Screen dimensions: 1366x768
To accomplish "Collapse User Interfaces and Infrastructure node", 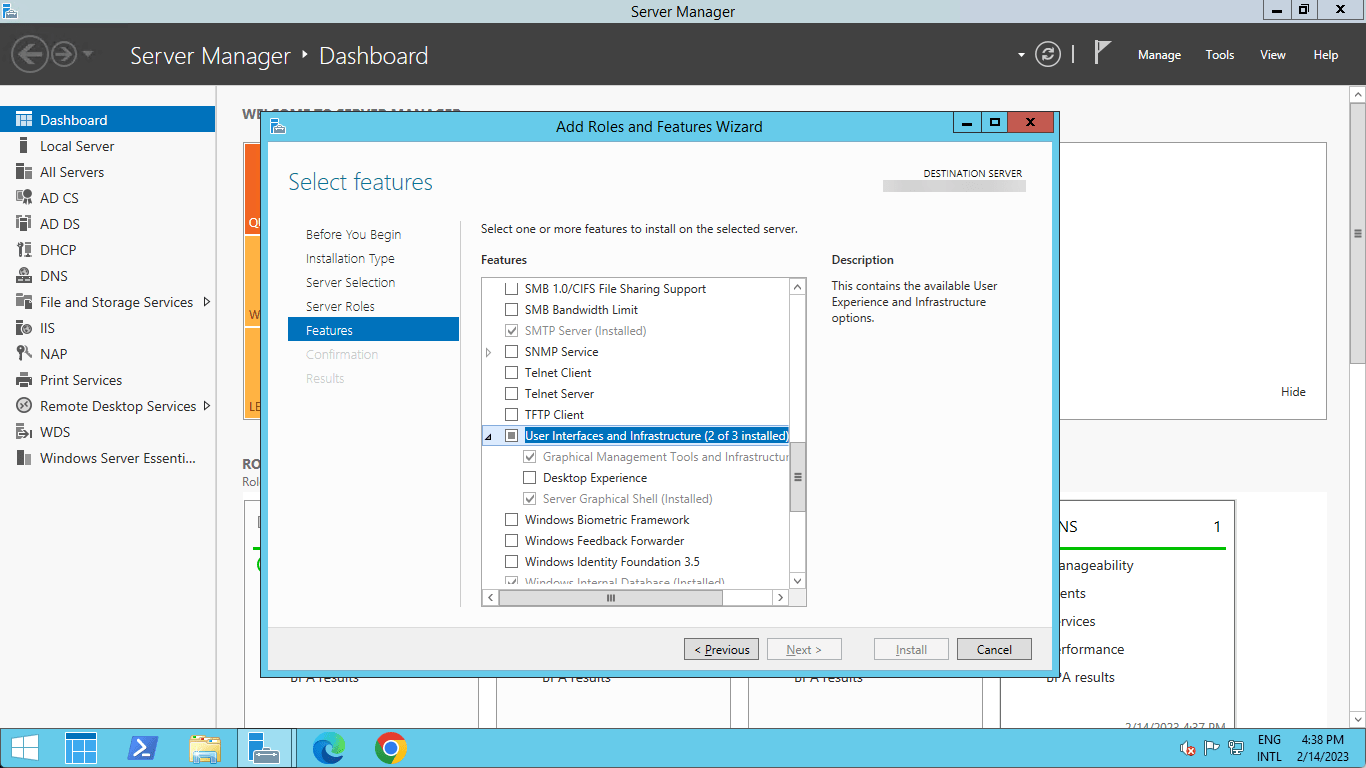I will [x=489, y=437].
